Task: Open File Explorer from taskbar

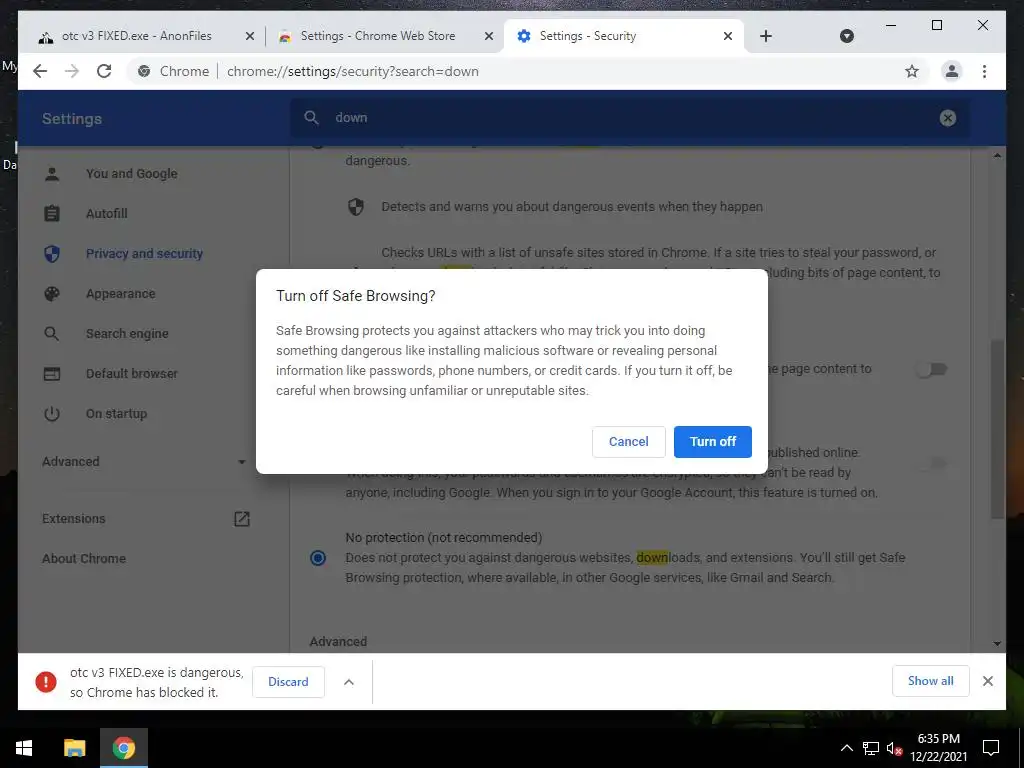Action: coord(74,748)
